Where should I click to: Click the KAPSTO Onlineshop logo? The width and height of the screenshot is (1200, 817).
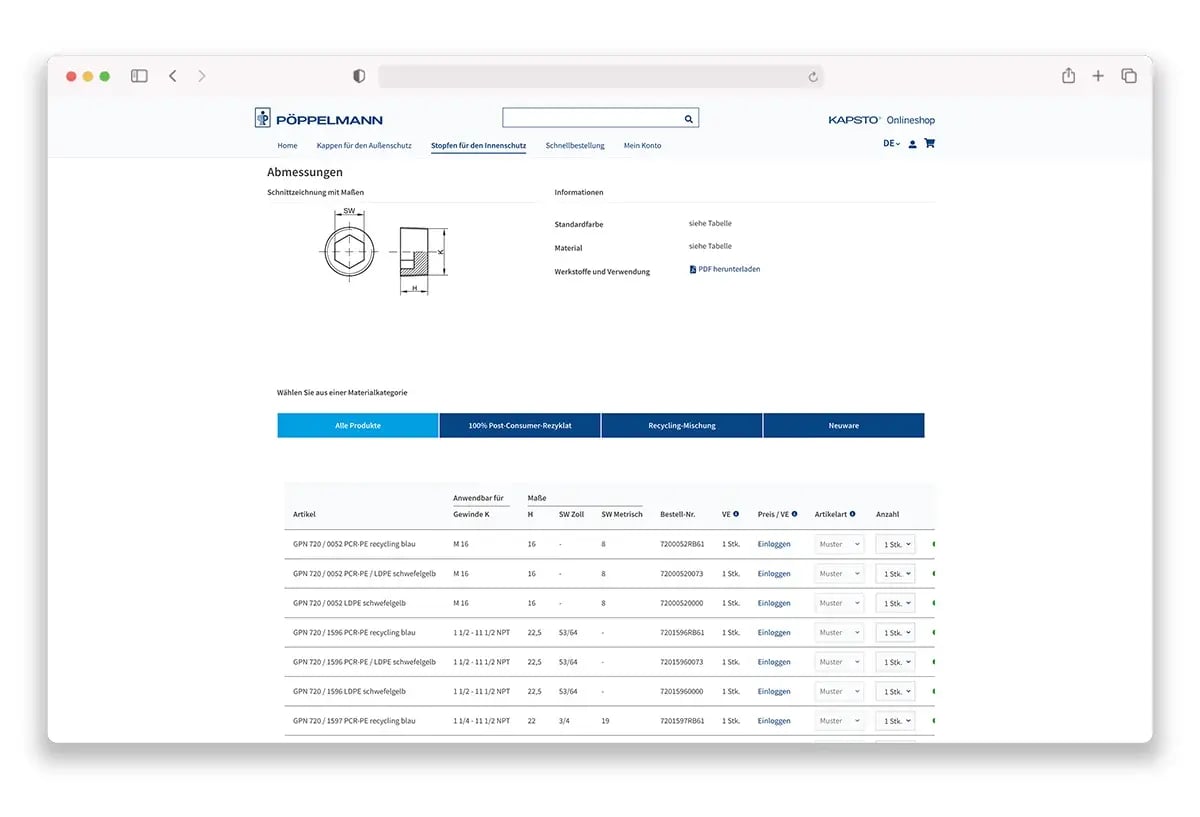click(882, 120)
